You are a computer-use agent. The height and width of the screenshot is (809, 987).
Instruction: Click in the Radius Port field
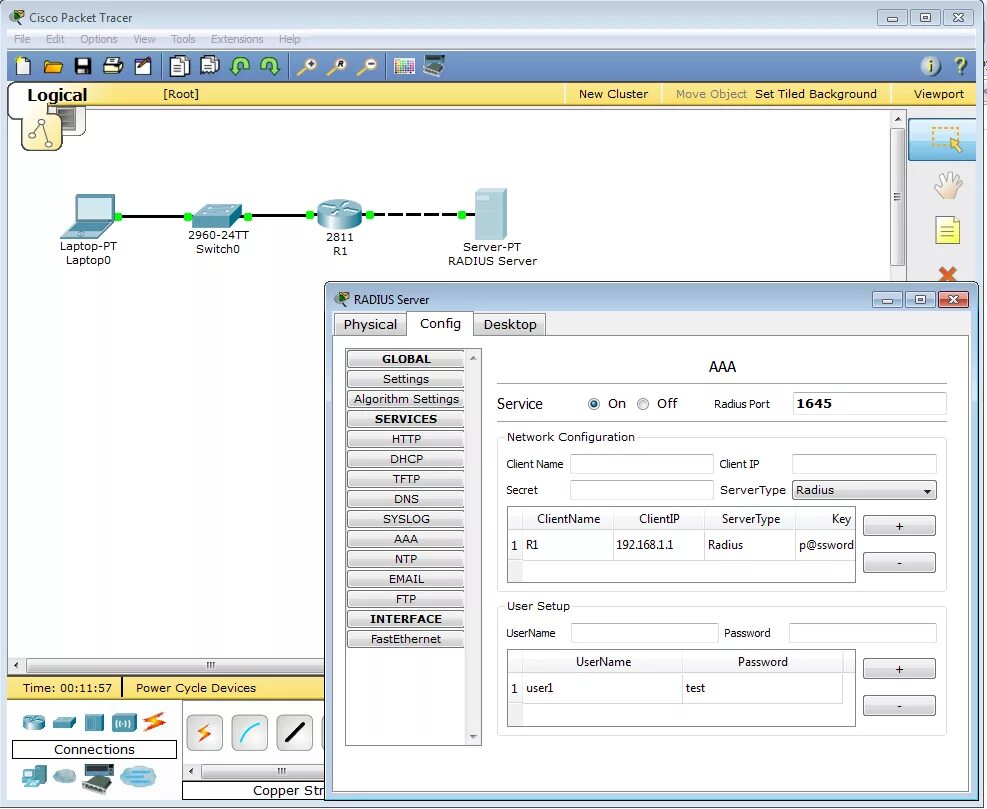click(x=869, y=404)
